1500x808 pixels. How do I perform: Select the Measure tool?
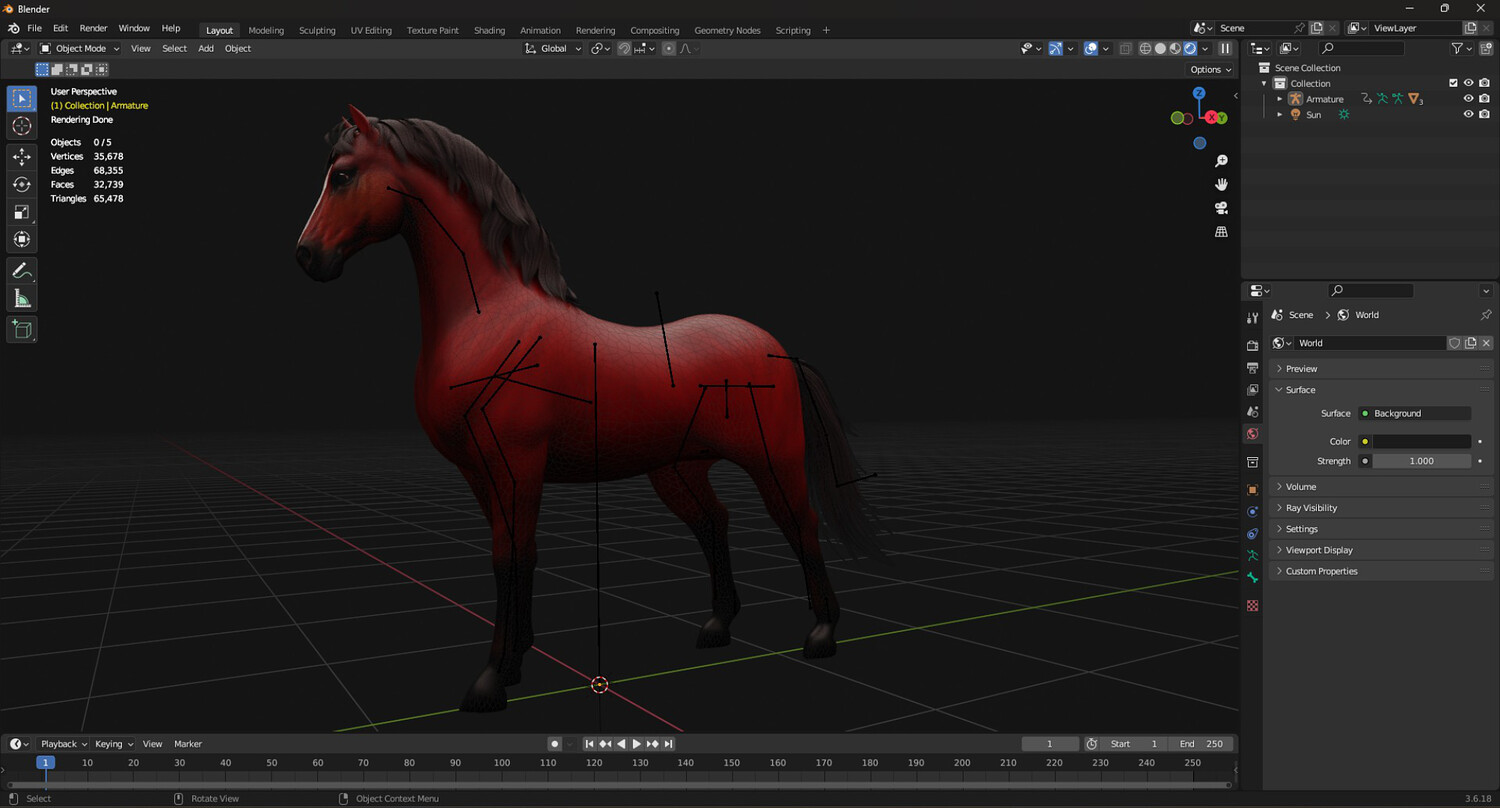click(21, 299)
